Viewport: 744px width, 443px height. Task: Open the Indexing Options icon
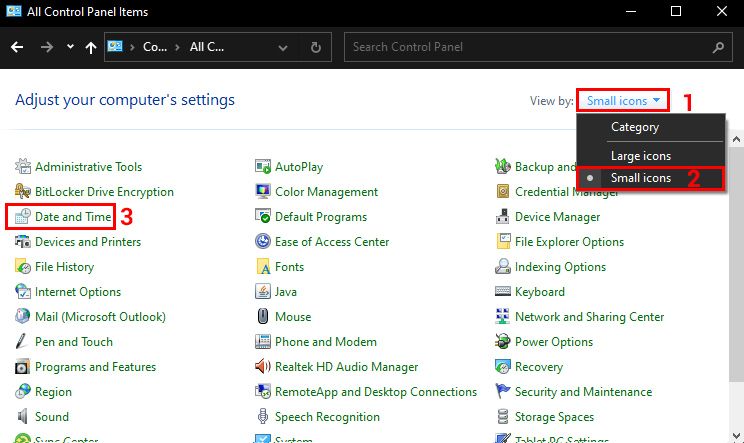click(x=502, y=267)
